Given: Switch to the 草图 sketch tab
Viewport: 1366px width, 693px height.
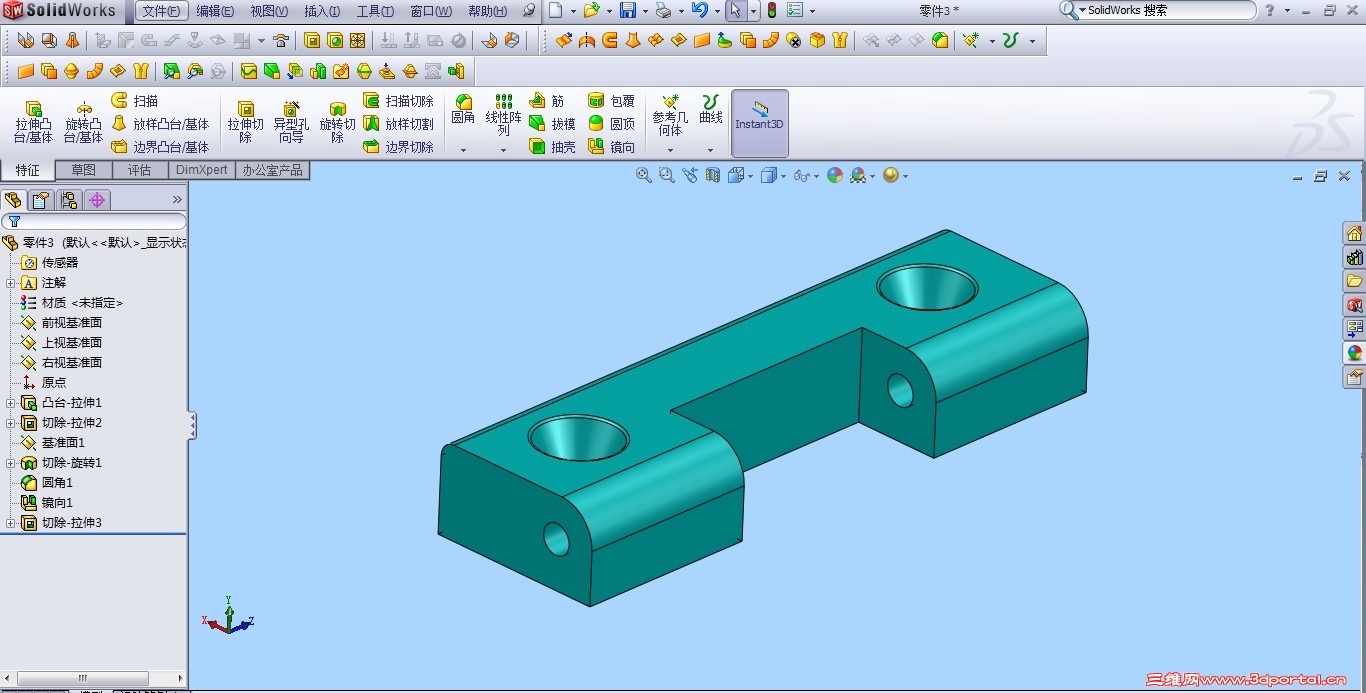Looking at the screenshot, I should click(x=83, y=170).
